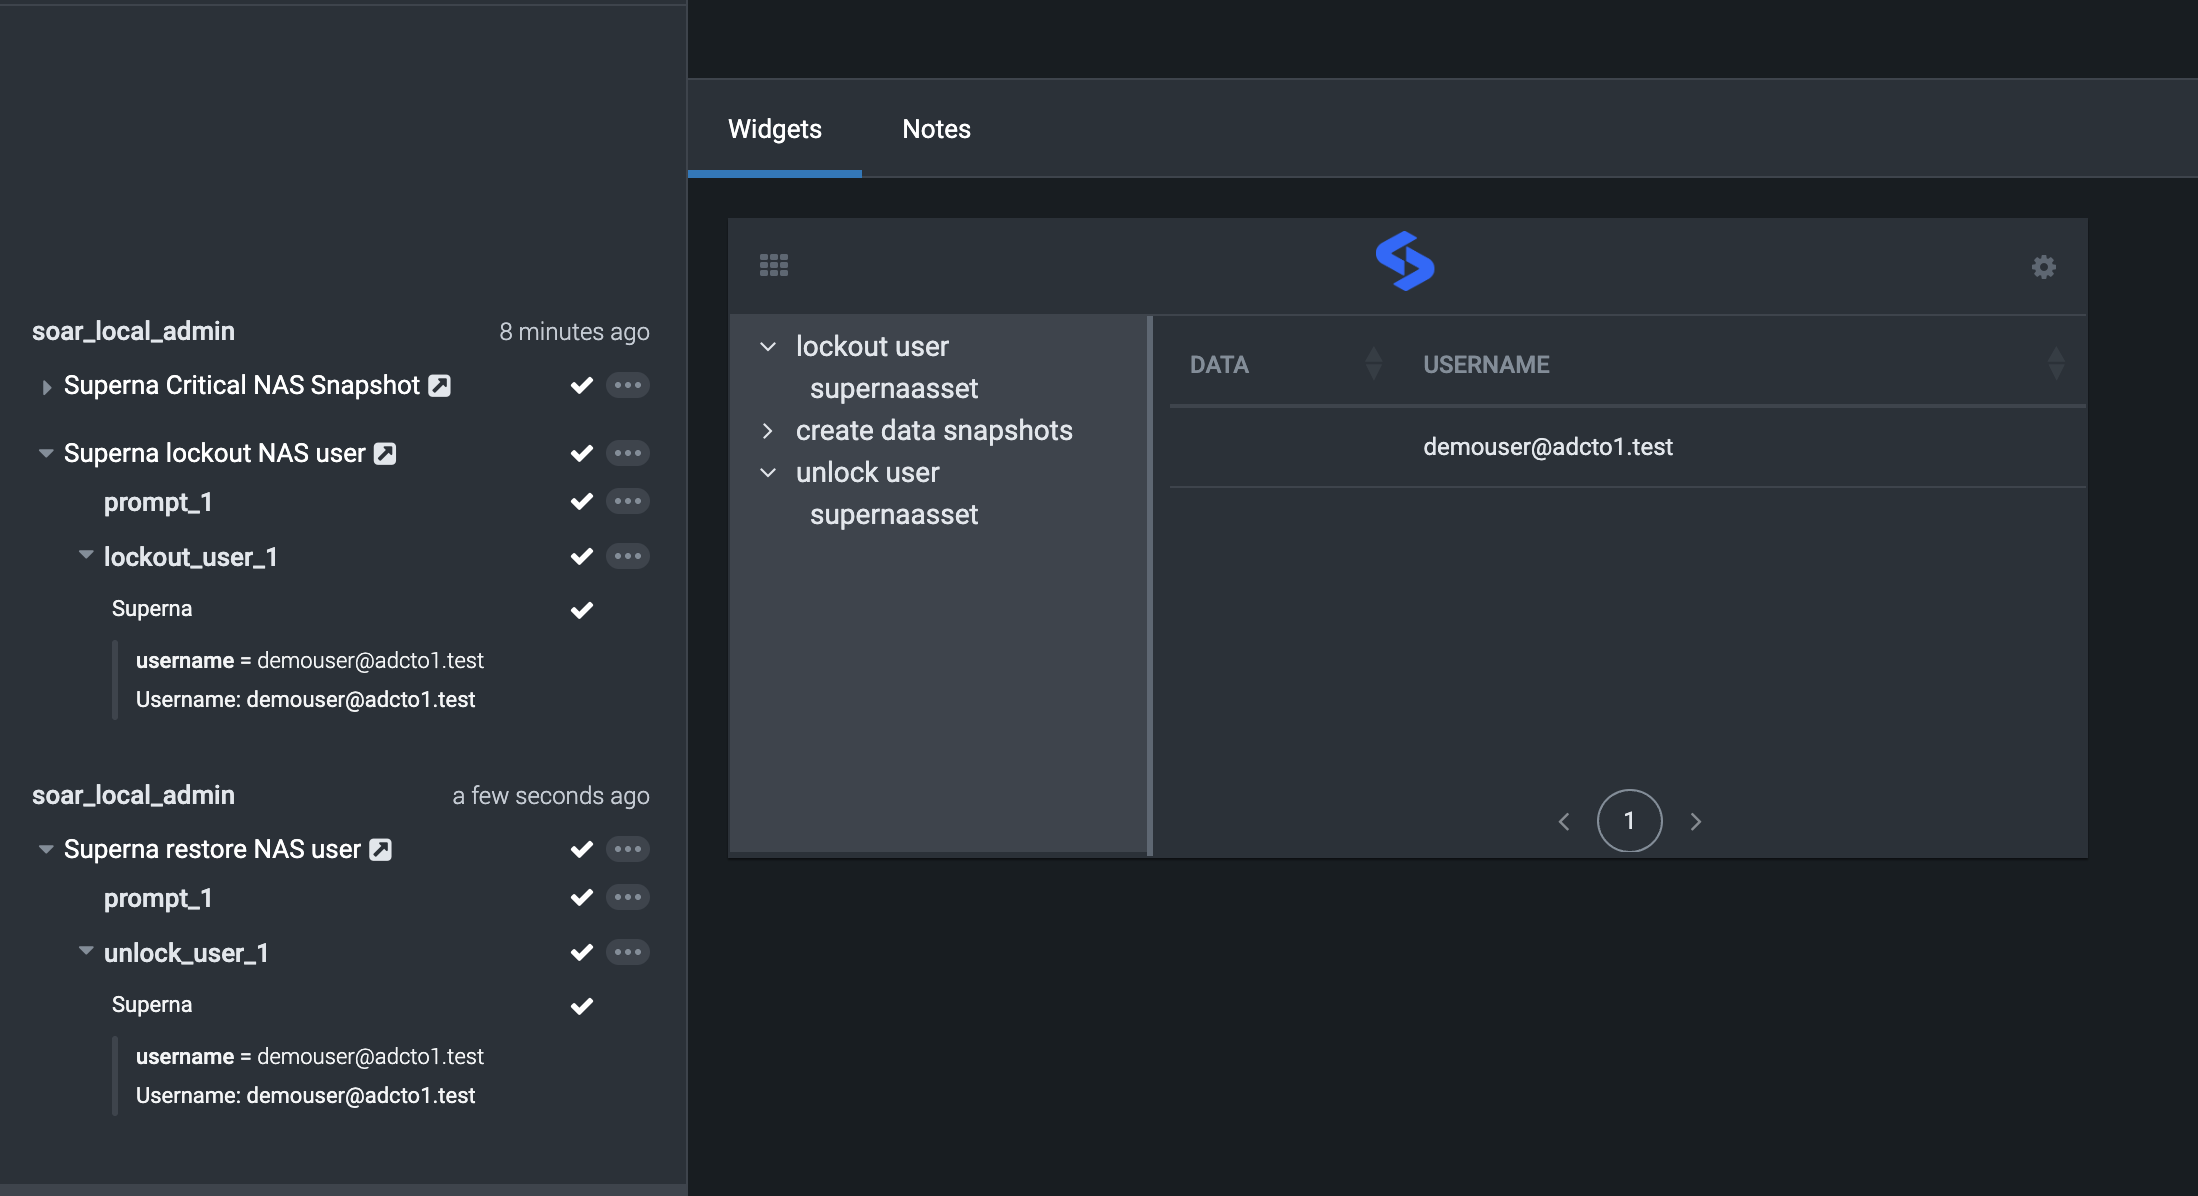
Task: Open Superna Critical NAS Snapshot external link icon
Action: (439, 386)
